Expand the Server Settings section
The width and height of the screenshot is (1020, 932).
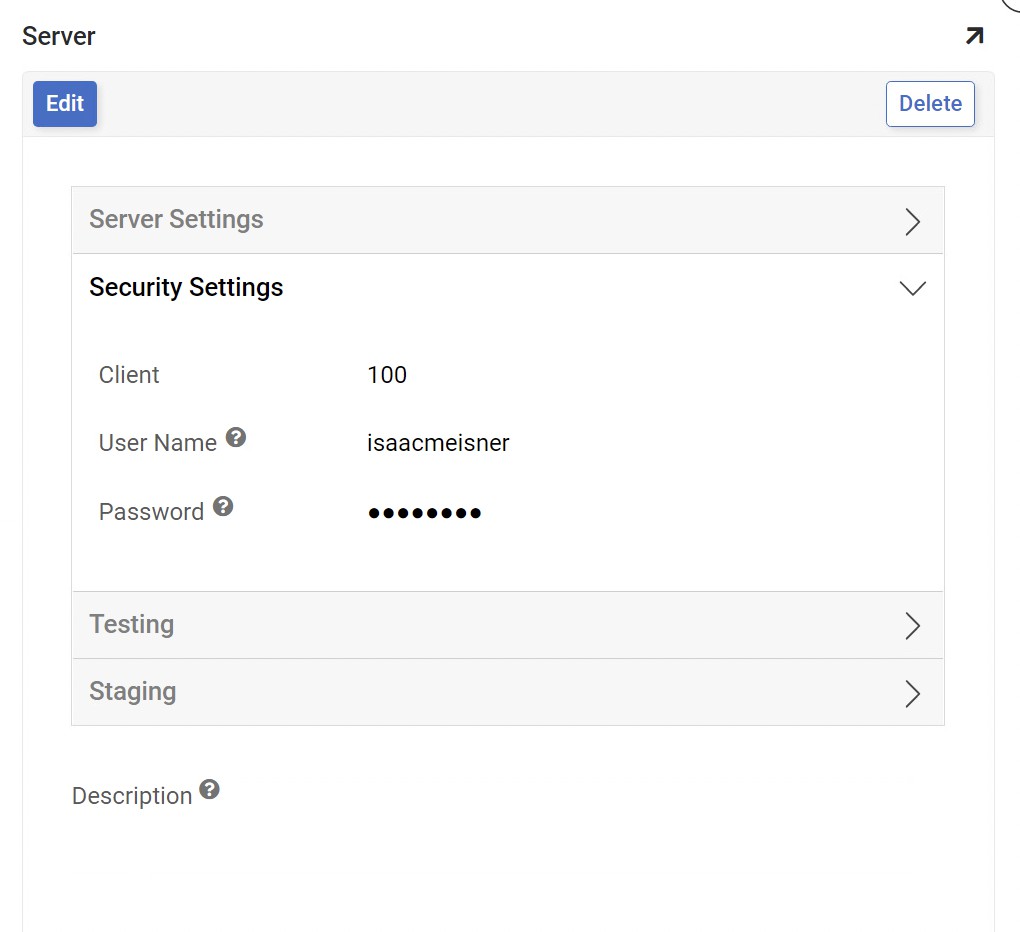coord(911,222)
